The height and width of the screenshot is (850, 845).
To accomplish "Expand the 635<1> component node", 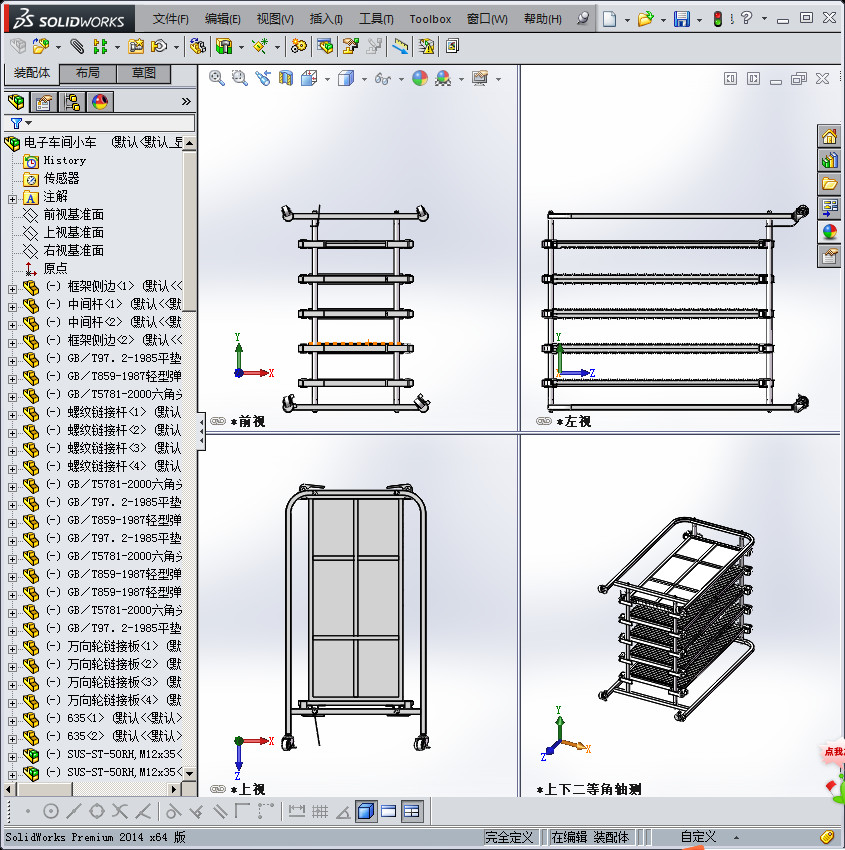I will [x=12, y=721].
